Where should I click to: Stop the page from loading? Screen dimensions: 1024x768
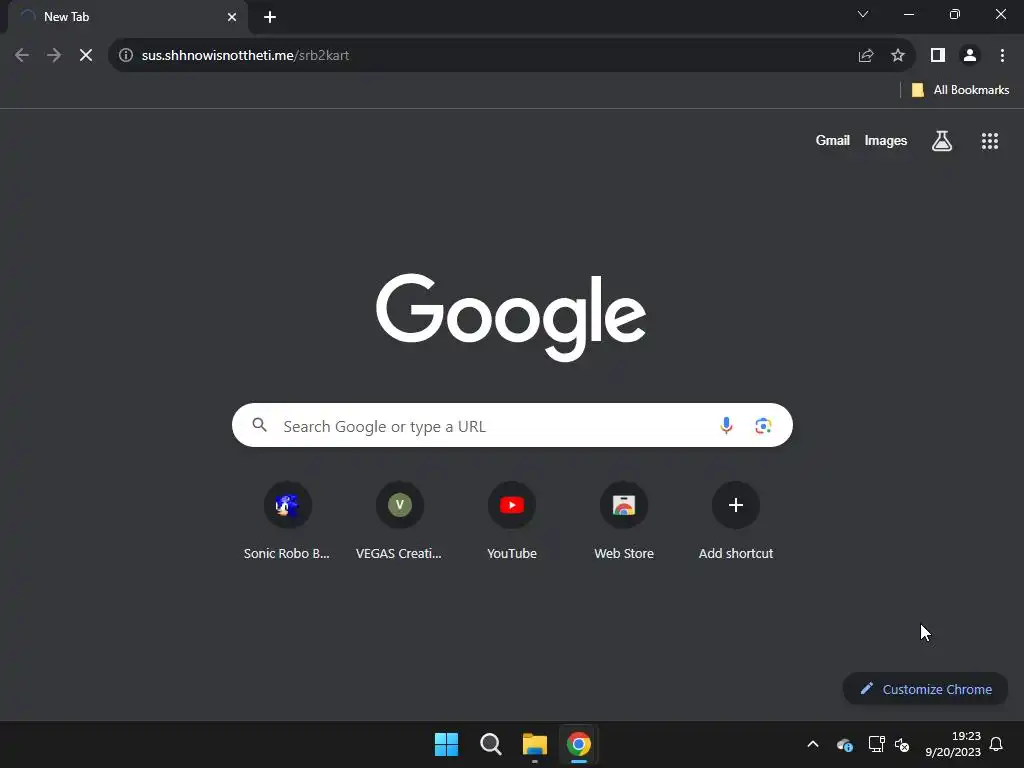point(86,56)
